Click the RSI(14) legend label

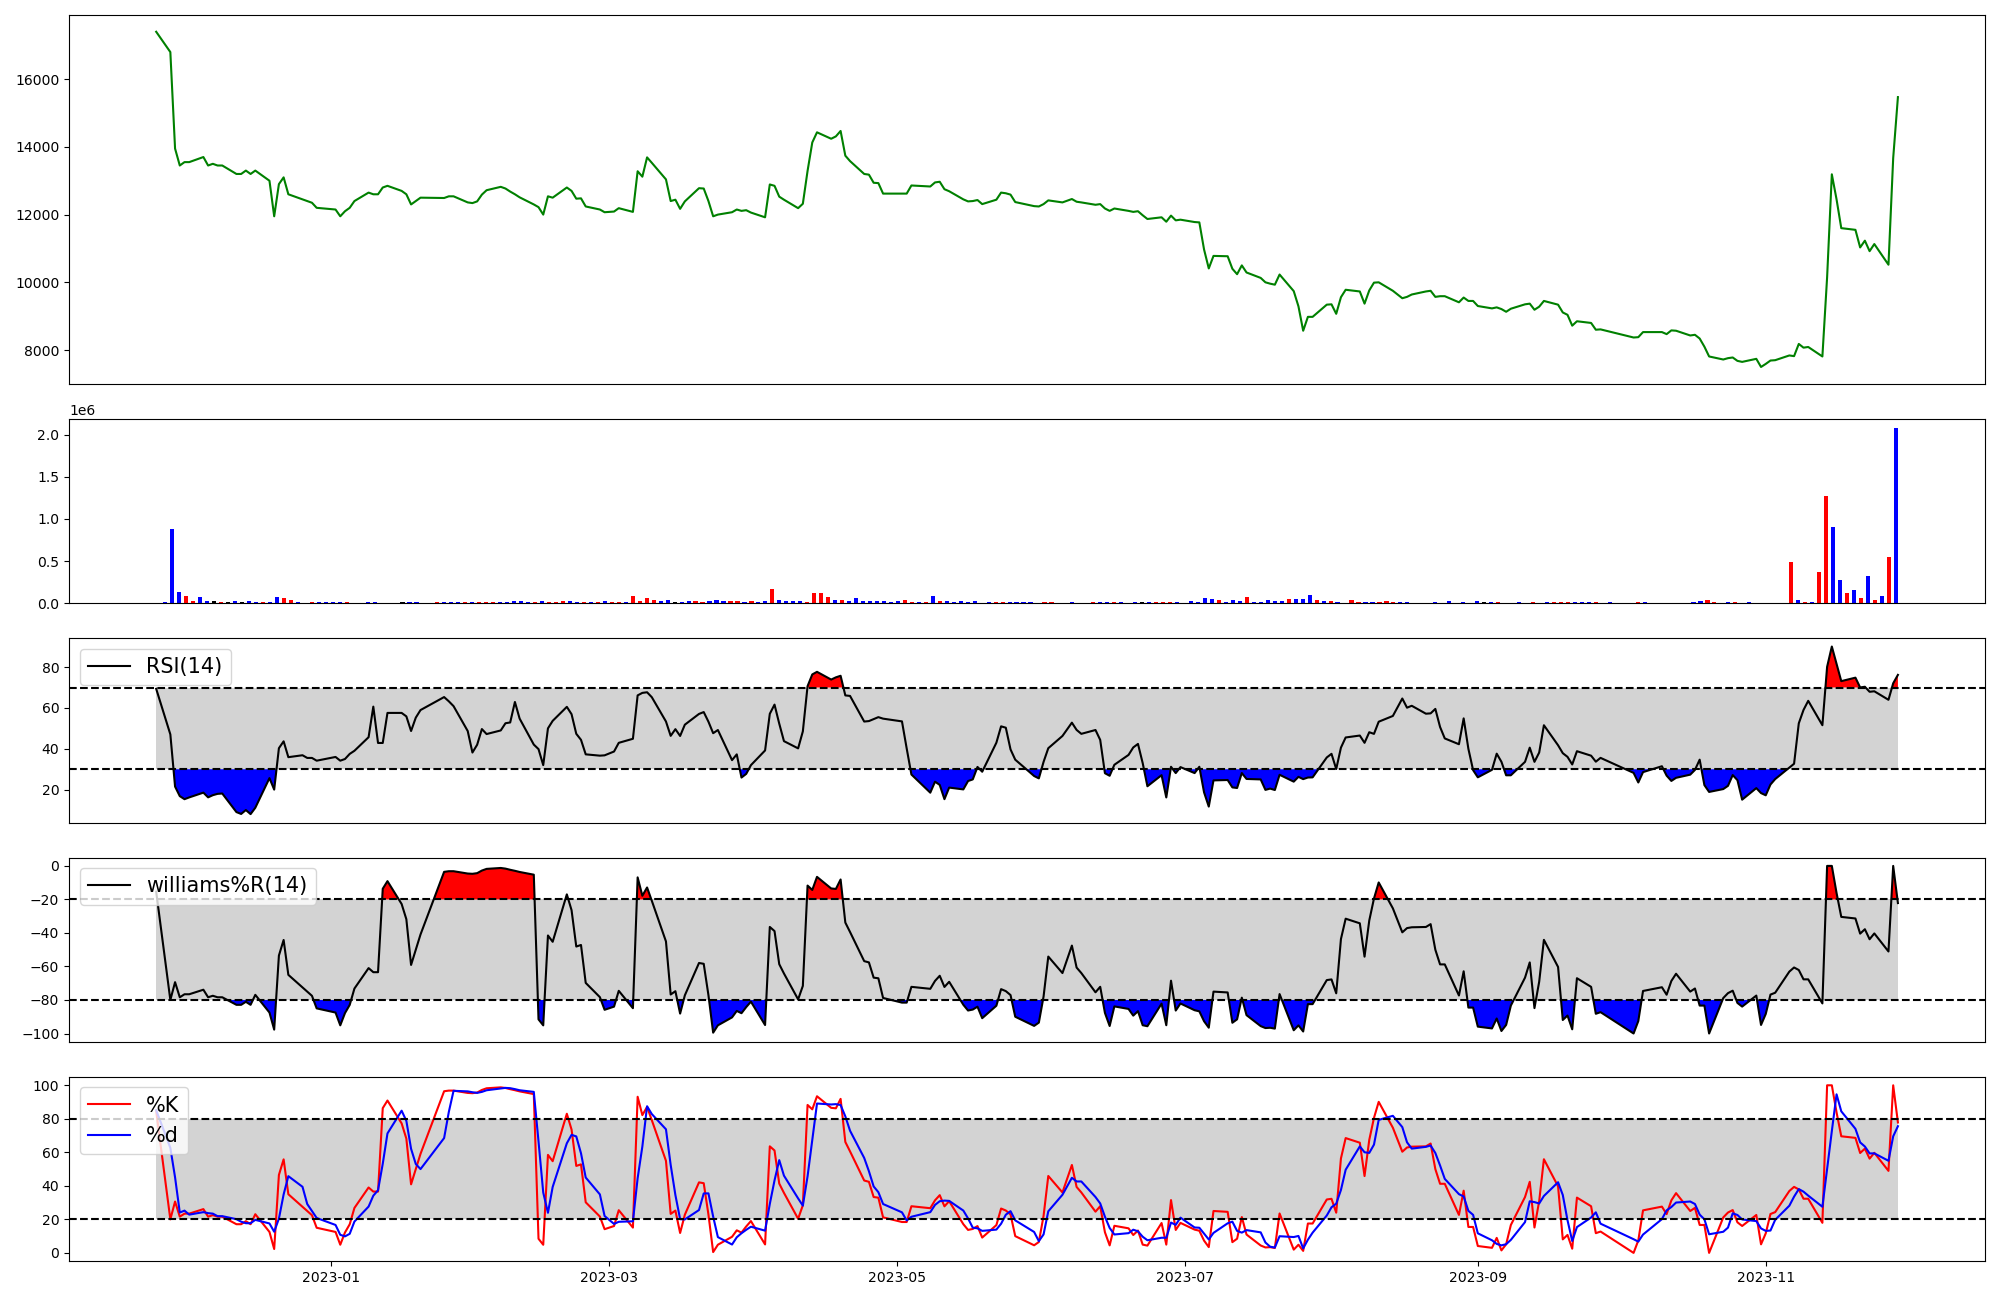(184, 666)
